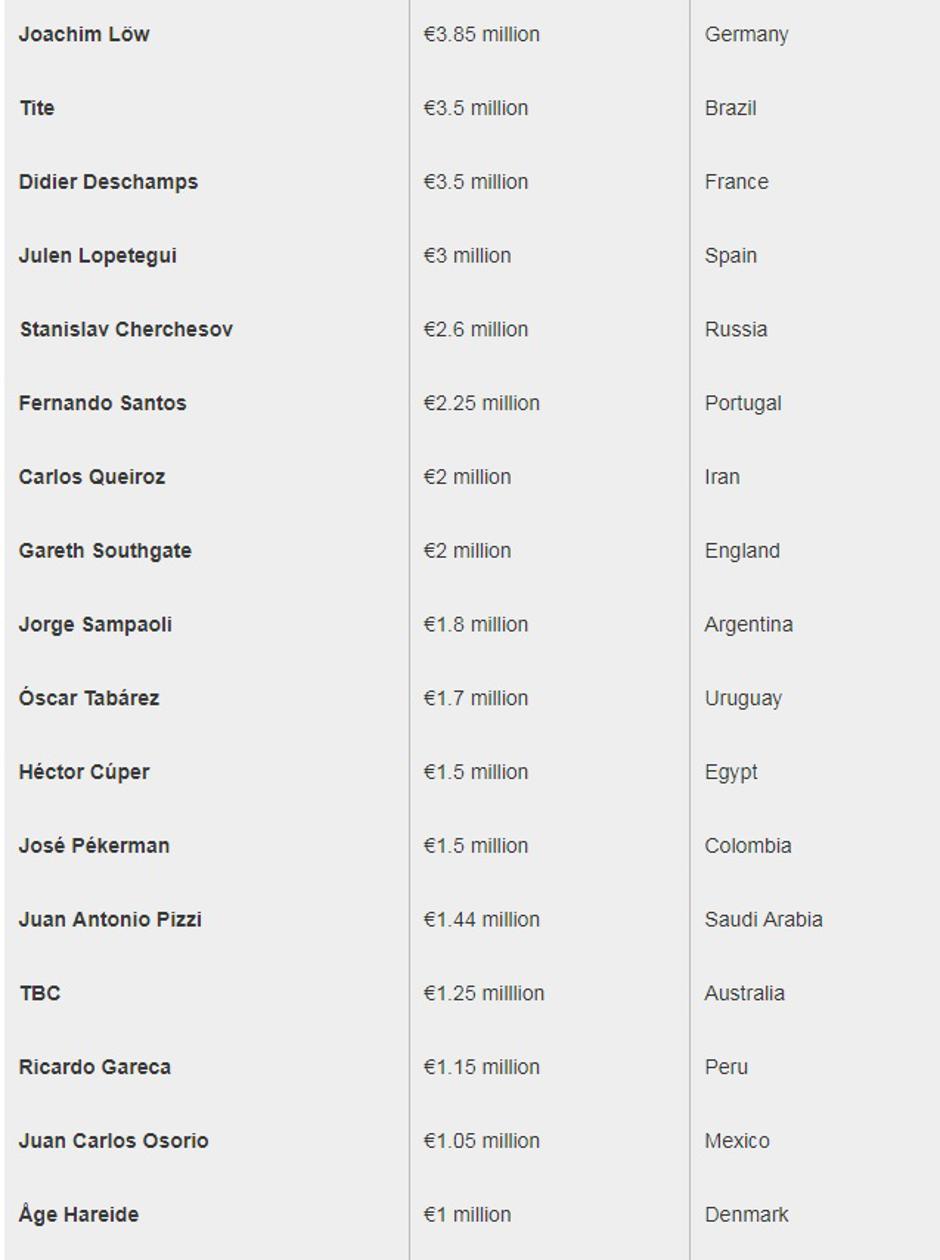Click Åge Hareide in the last row
Screen dimensions: 940x1260
pyautogui.click(x=79, y=1215)
